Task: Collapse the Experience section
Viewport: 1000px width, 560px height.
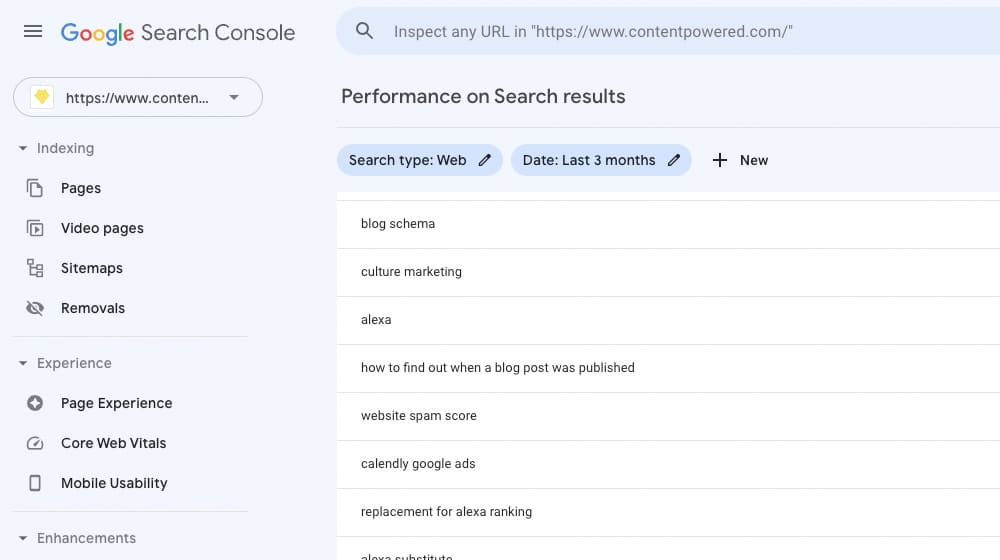Action: 65,363
